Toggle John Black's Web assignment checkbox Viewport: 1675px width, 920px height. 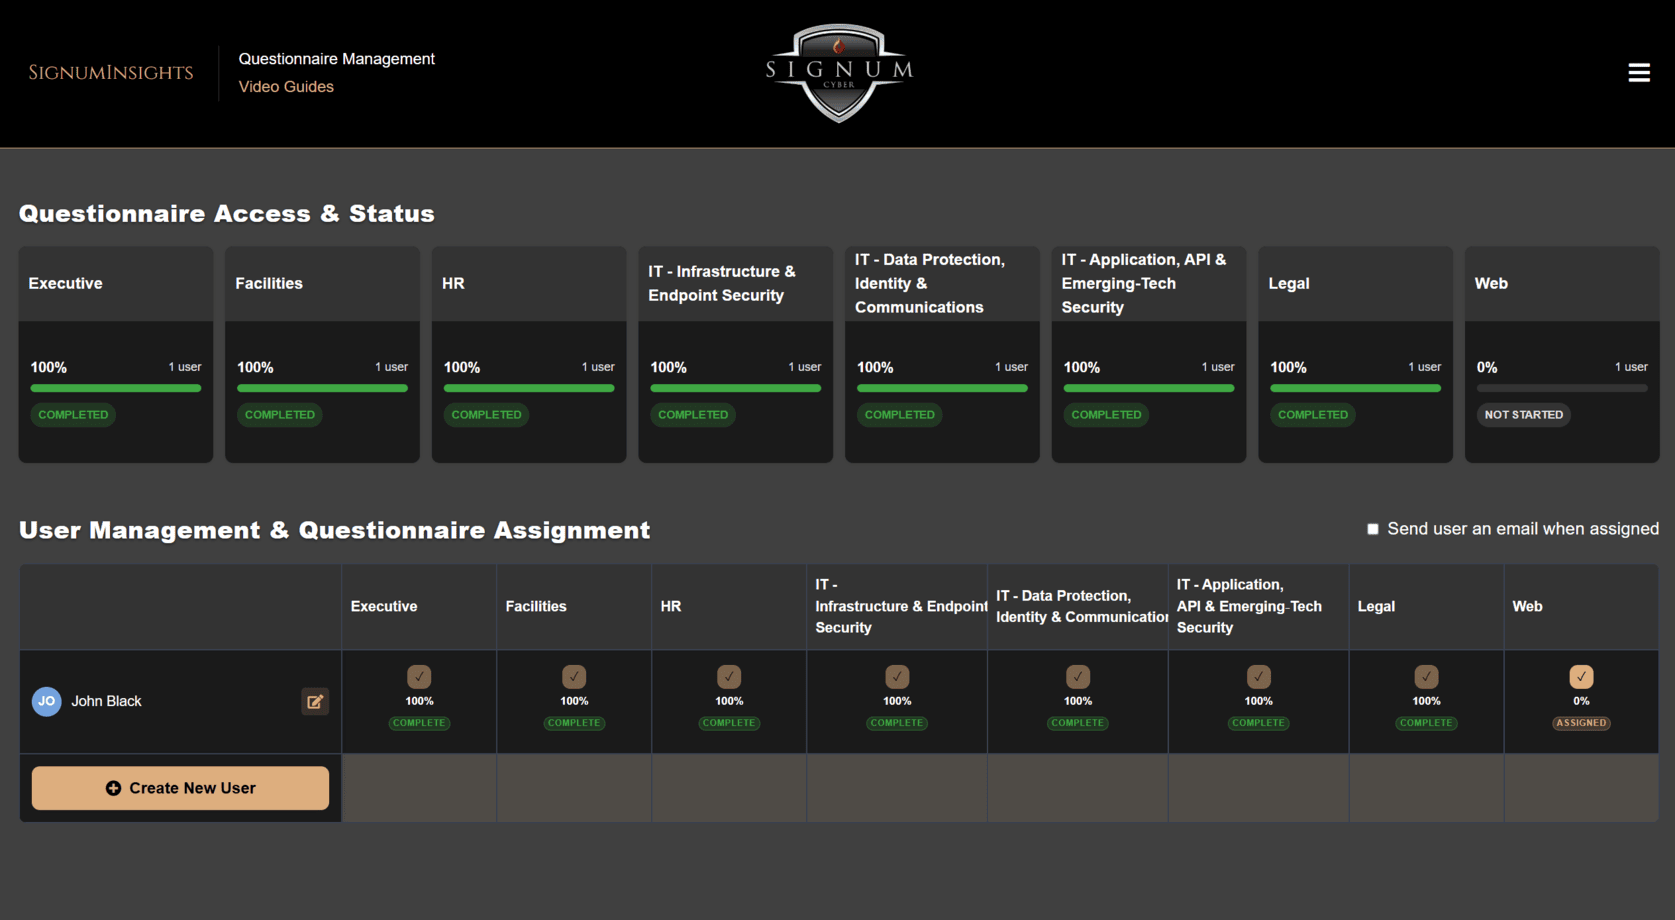[1581, 677]
